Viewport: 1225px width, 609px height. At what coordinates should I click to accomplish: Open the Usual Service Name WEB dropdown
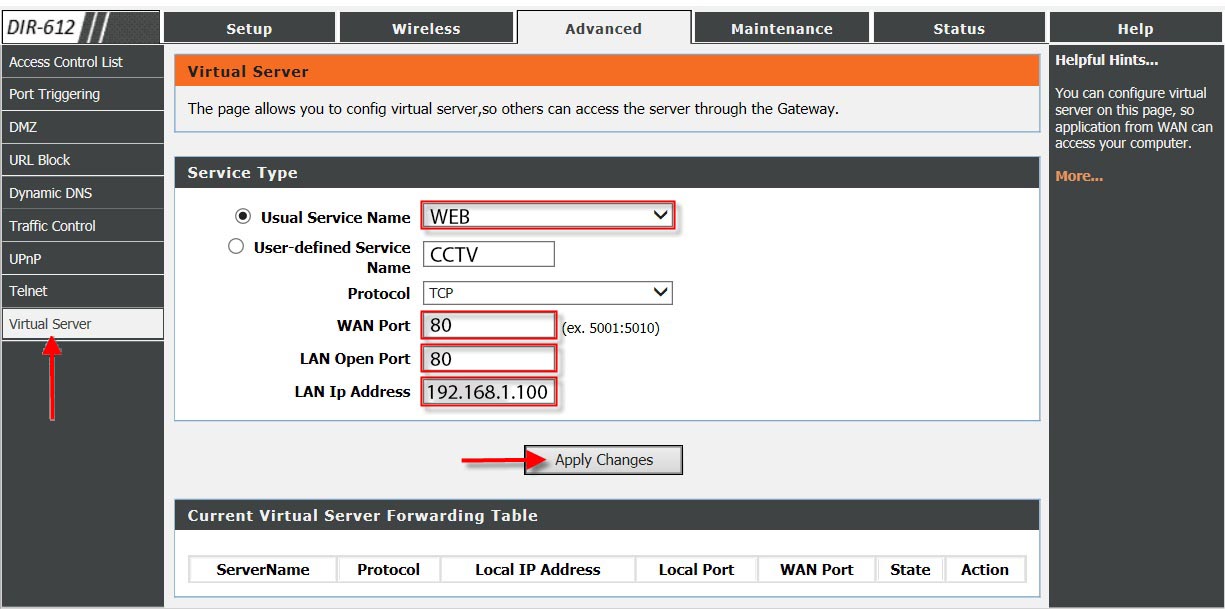(x=547, y=216)
